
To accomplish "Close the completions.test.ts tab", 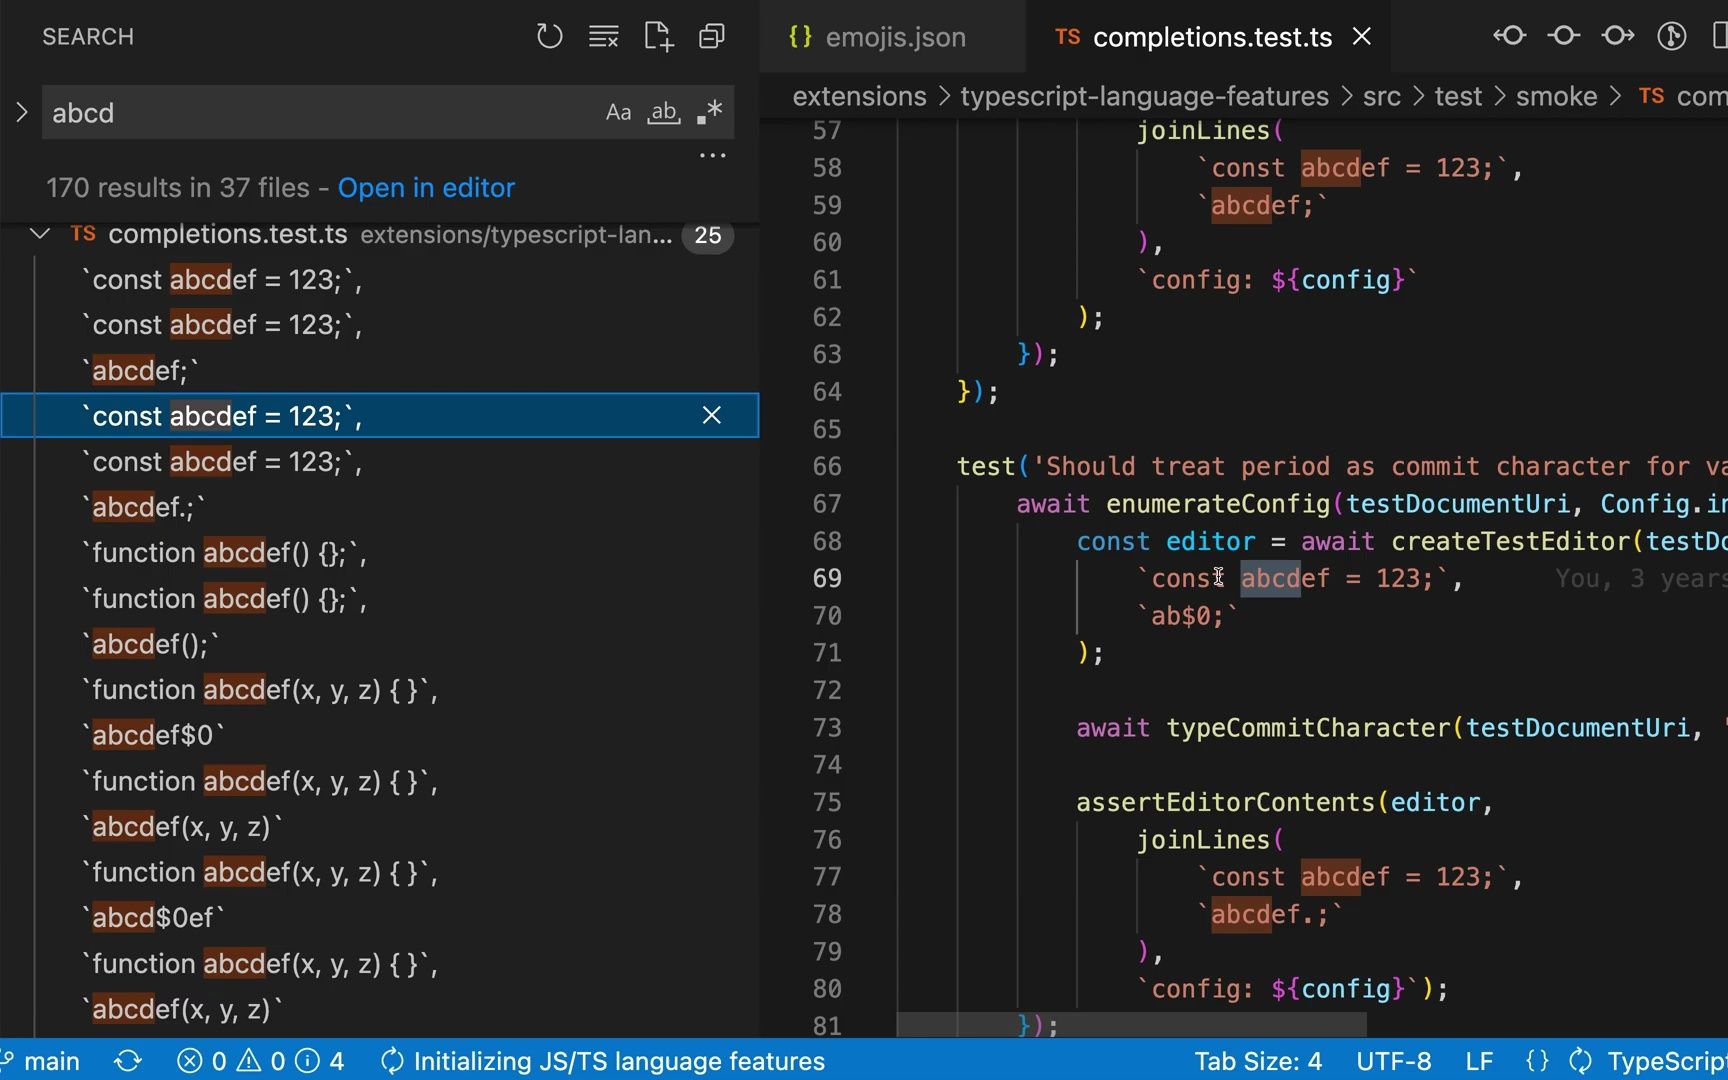I will point(1362,37).
